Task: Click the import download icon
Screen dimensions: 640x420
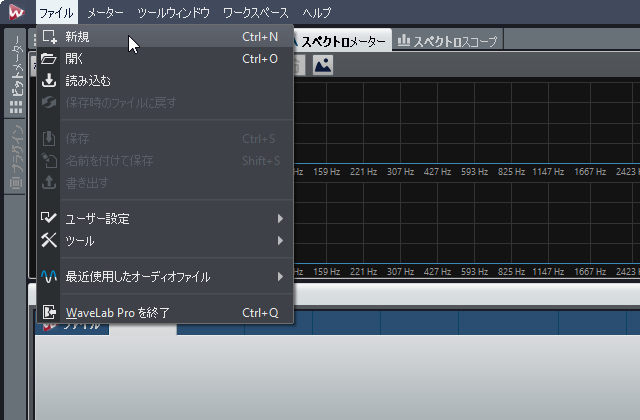Action: 49,80
